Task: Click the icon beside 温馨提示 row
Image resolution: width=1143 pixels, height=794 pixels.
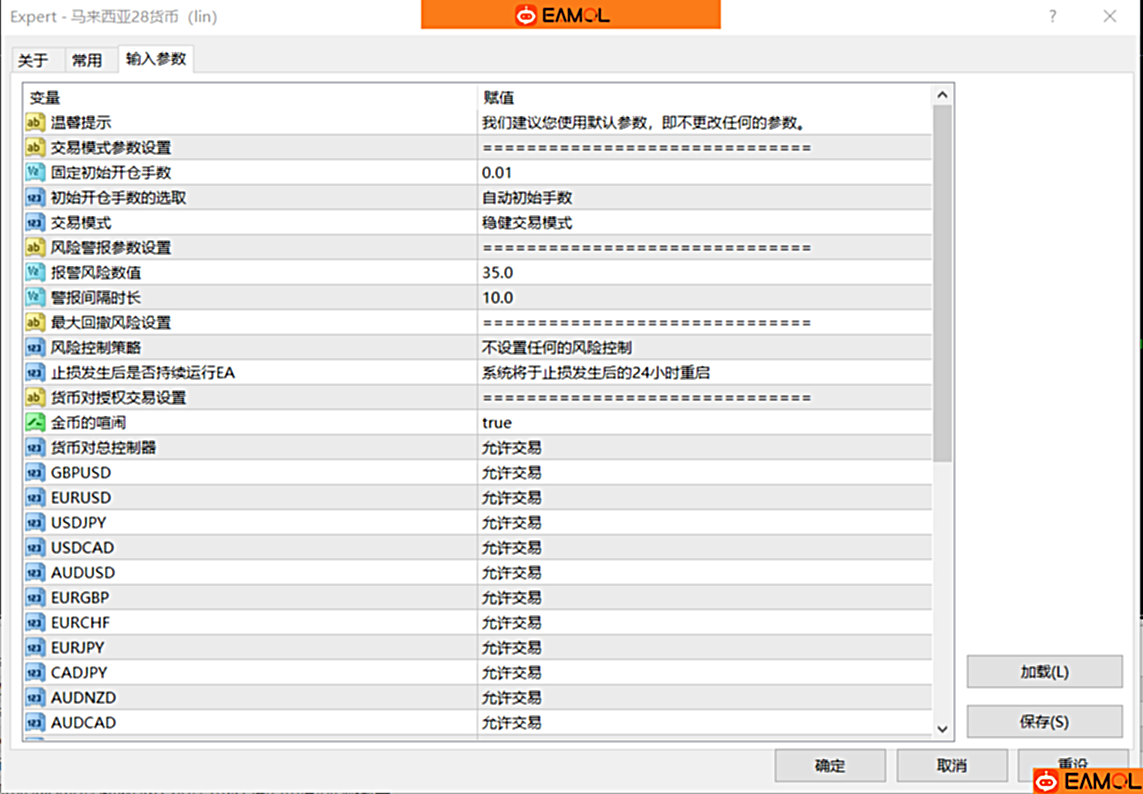Action: (35, 123)
